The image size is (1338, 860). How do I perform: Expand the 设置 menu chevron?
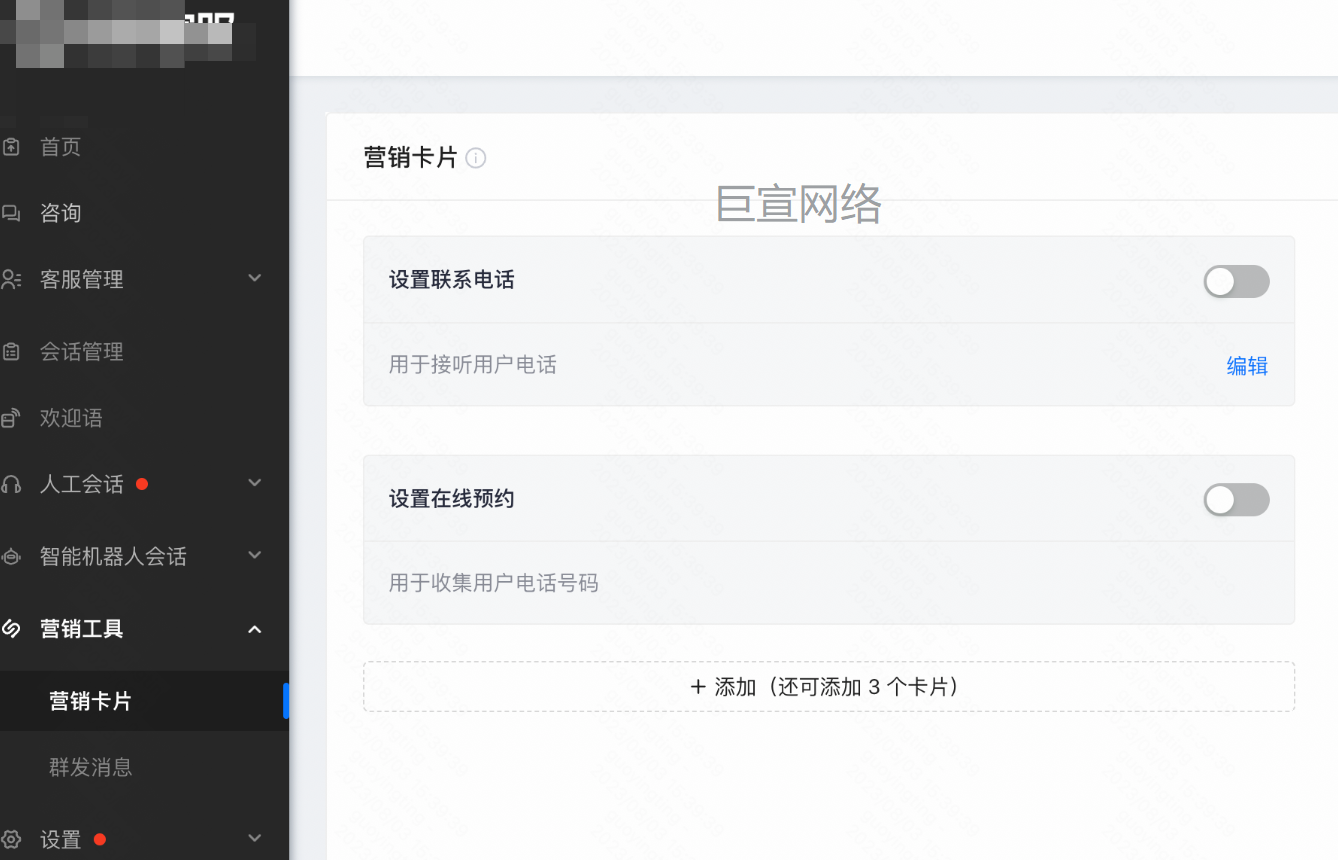(x=255, y=838)
